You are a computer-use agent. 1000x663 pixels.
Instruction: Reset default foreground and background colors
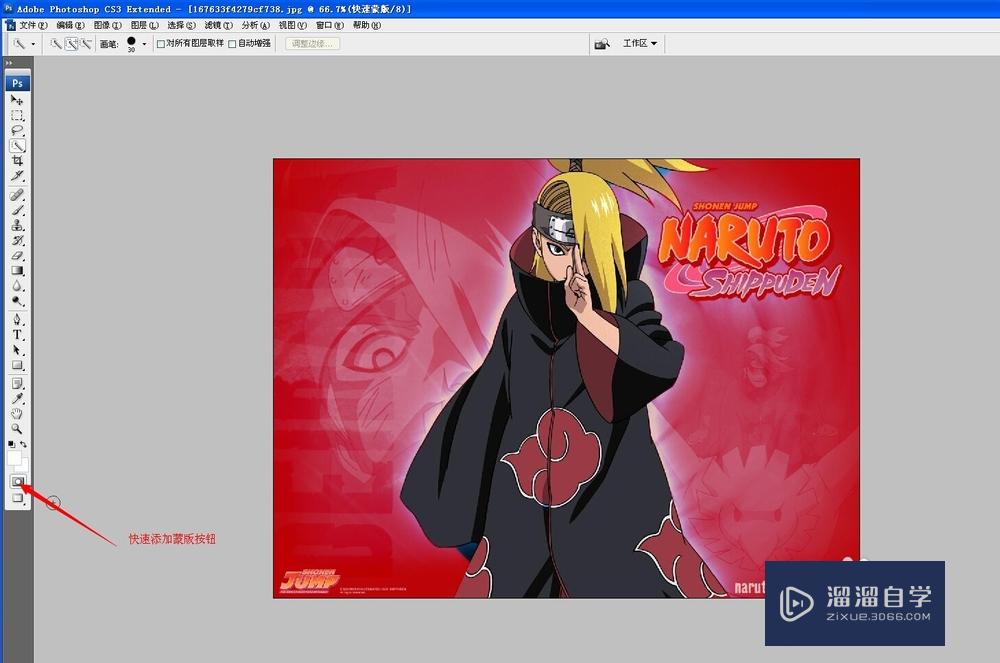pos(11,444)
